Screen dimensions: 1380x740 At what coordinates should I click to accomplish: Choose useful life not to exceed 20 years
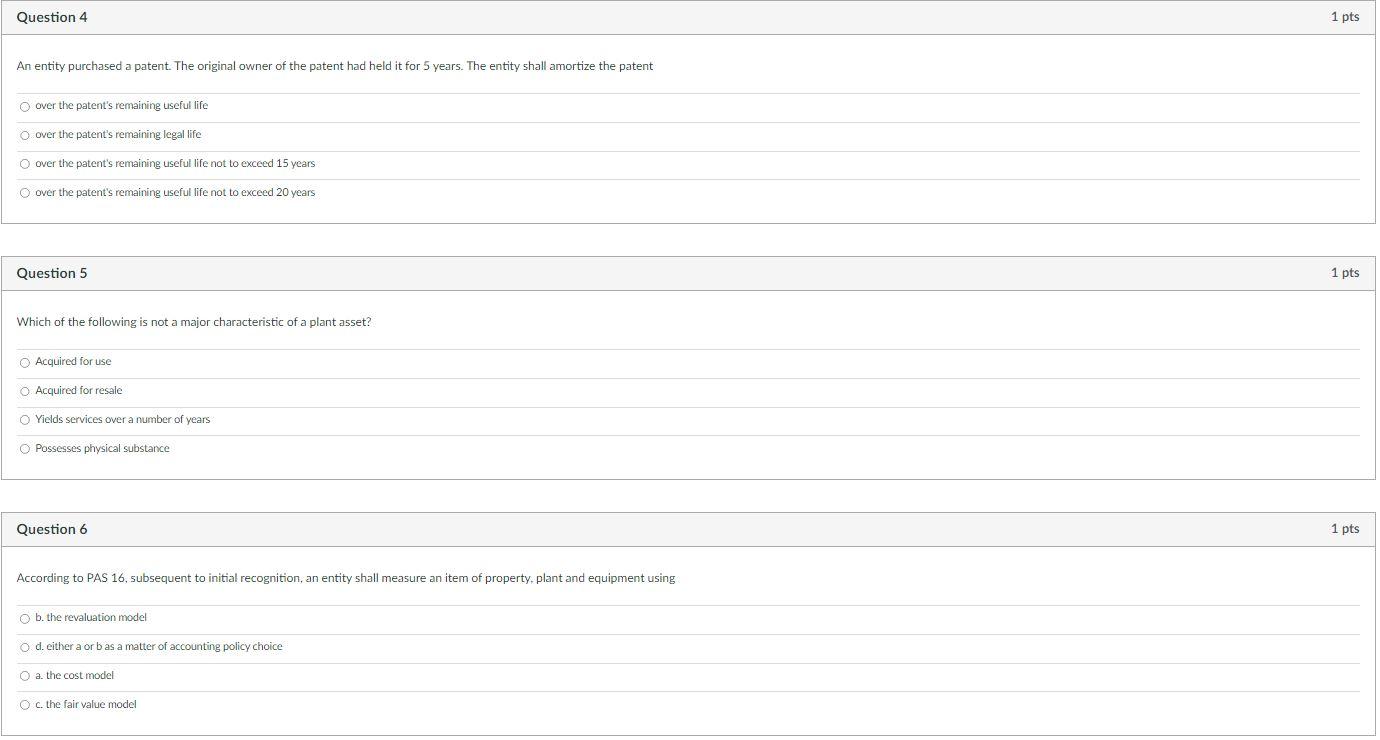[24, 192]
